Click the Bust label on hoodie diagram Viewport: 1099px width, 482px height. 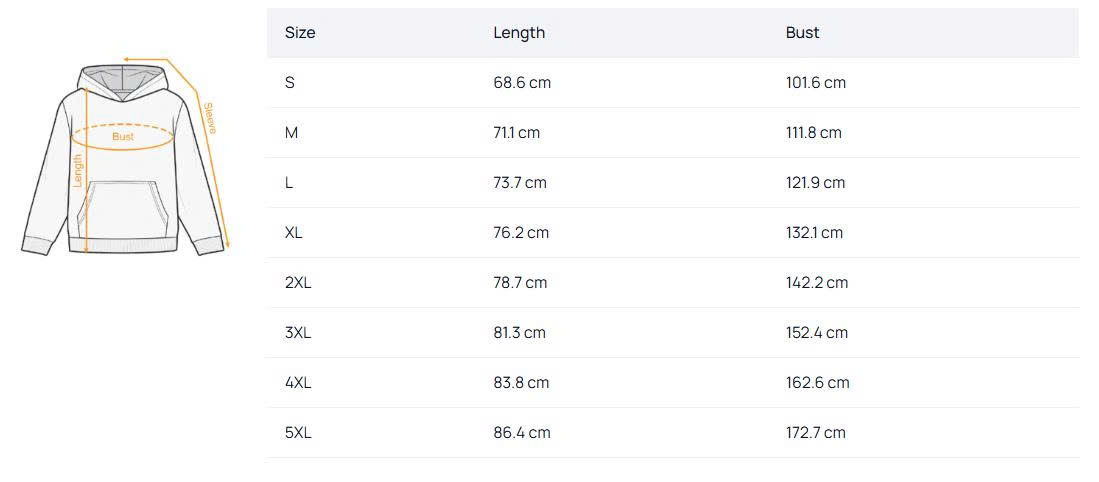pyautogui.click(x=123, y=137)
